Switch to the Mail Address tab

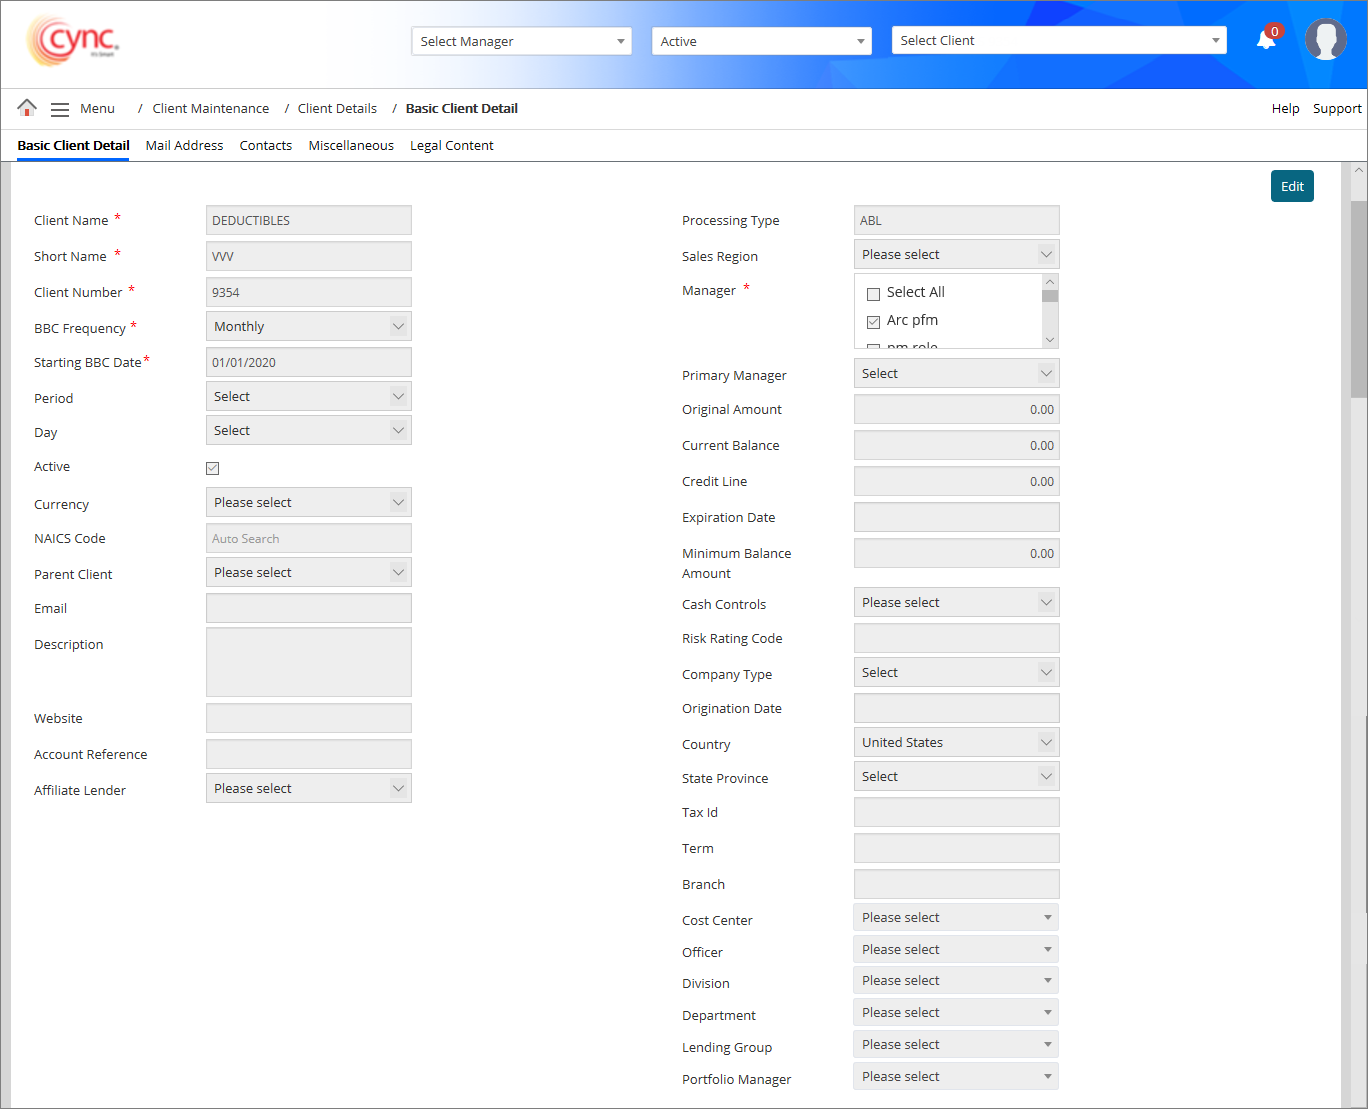(x=184, y=146)
